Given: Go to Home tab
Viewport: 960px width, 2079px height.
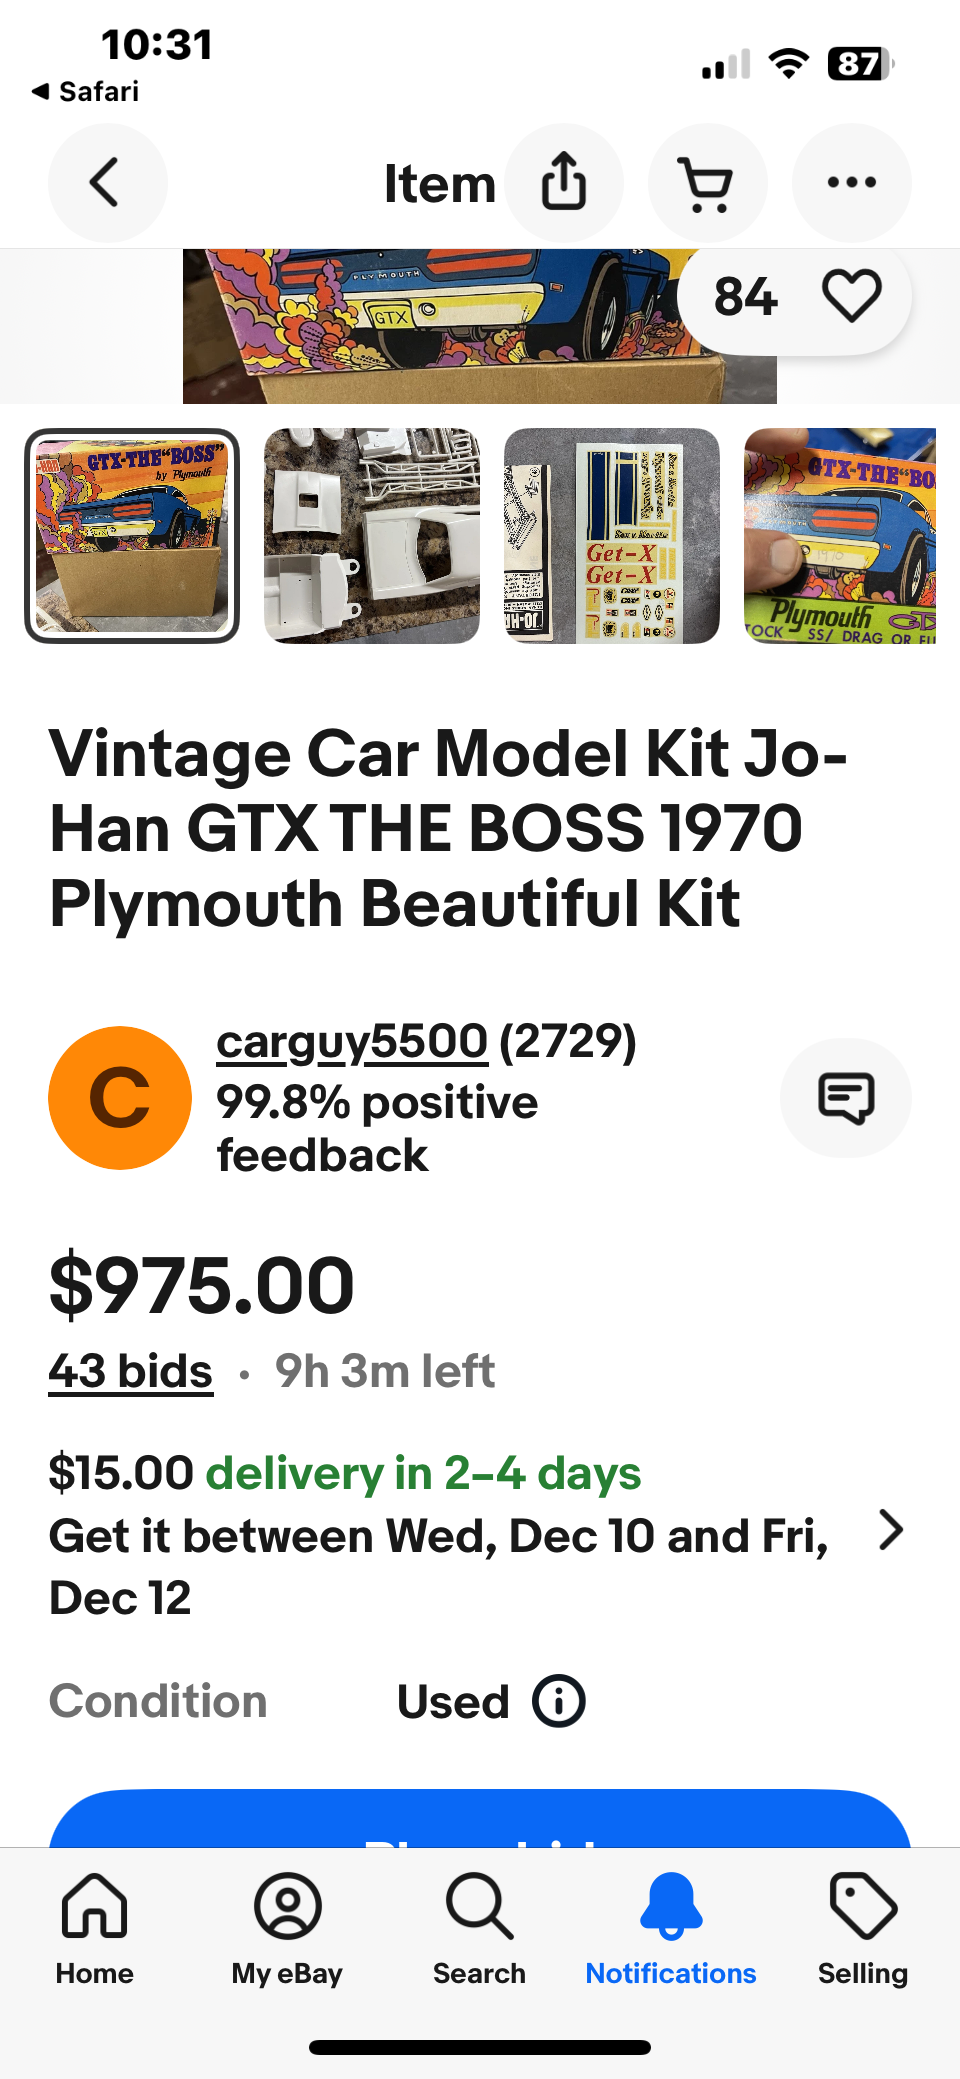Looking at the screenshot, I should point(95,1929).
